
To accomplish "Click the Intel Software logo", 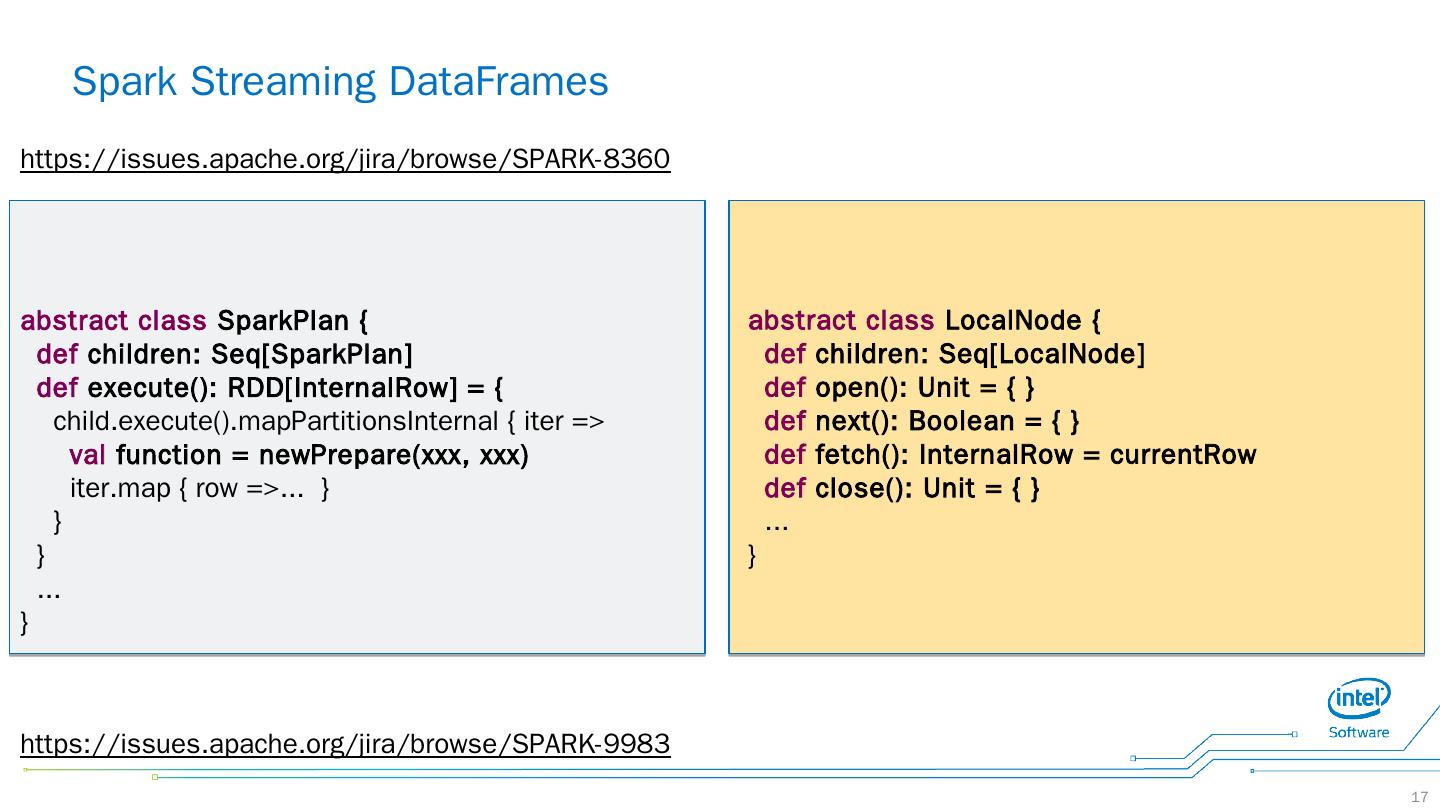I will click(x=1358, y=708).
